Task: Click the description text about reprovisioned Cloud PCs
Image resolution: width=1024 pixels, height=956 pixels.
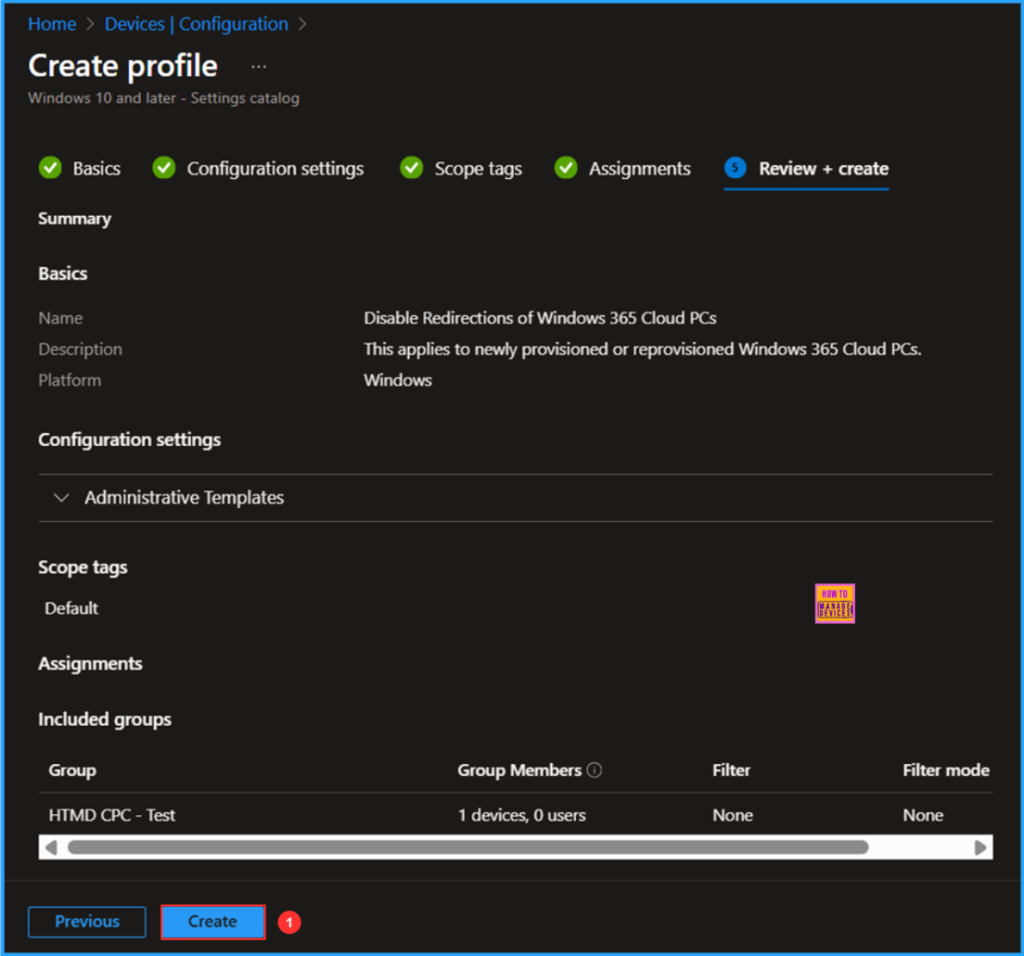Action: [x=643, y=349]
